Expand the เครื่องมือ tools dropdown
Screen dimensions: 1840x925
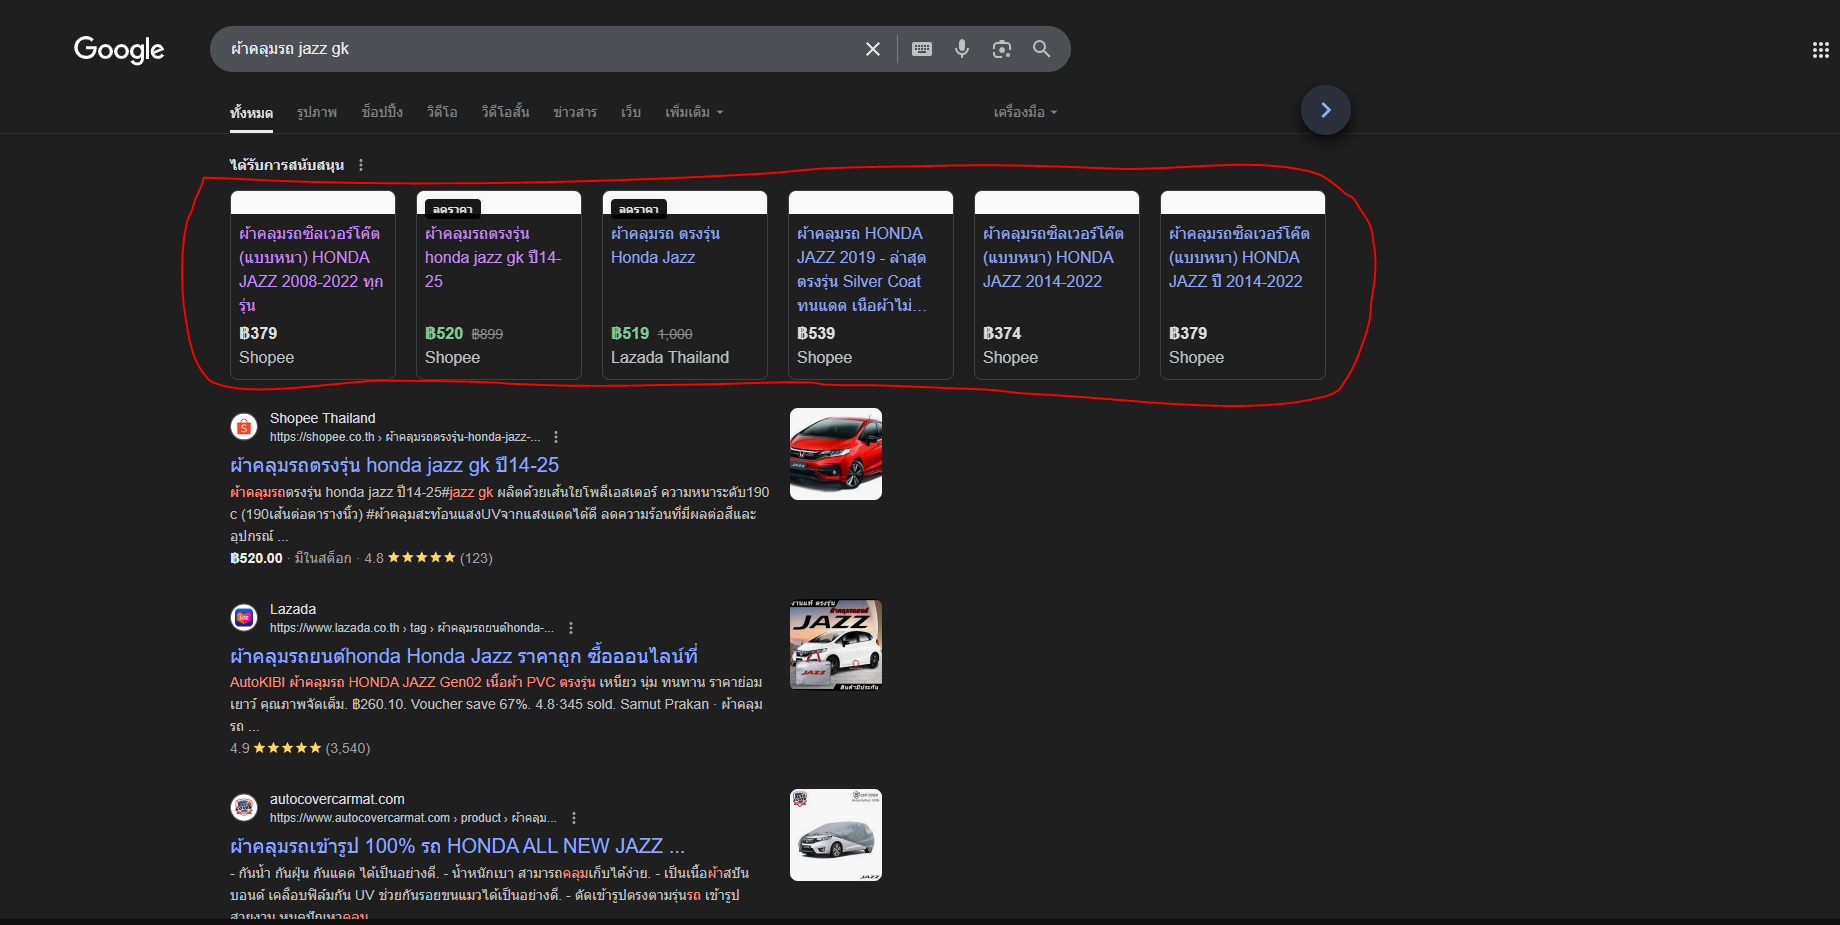(1025, 112)
